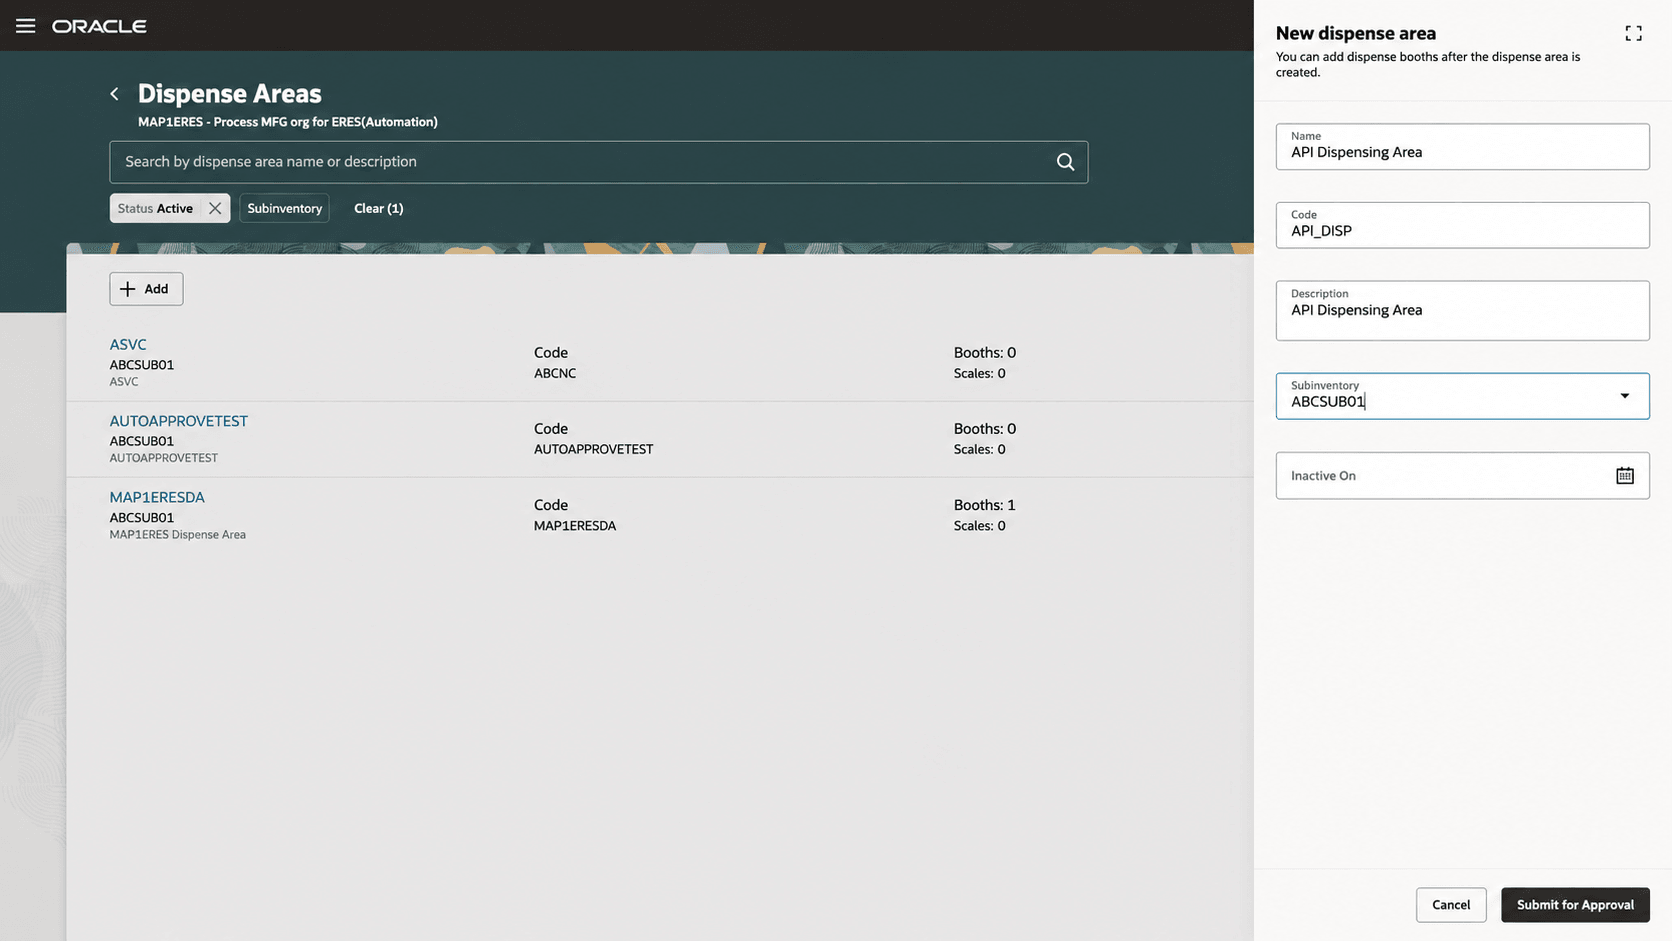
Task: Select the Code value AUTOAPPROVETEST
Action: click(x=594, y=449)
